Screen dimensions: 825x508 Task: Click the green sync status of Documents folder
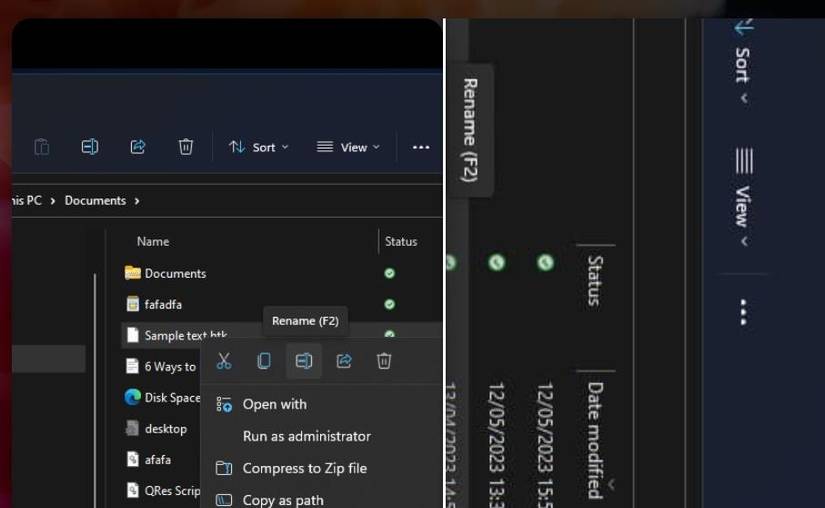pos(389,273)
